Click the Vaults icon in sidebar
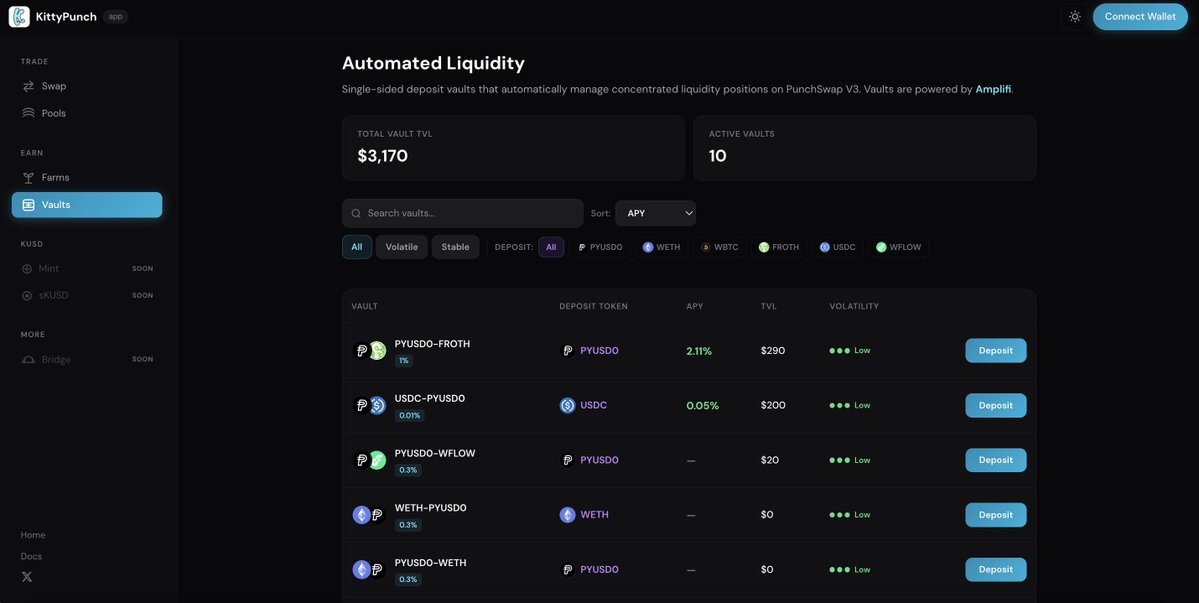The image size is (1199, 603). click(28, 205)
